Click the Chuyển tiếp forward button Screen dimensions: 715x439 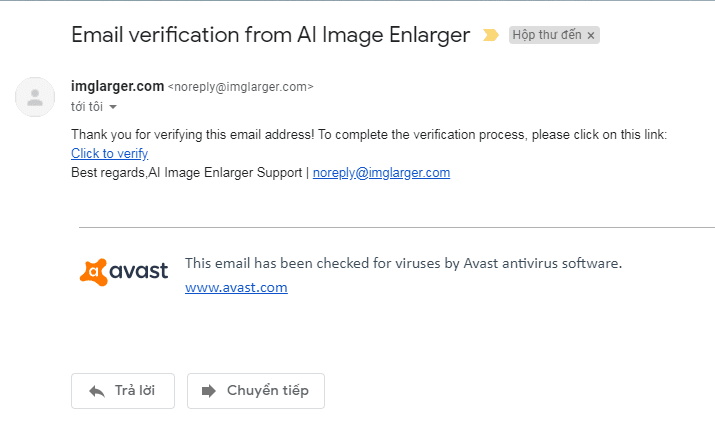pos(256,391)
